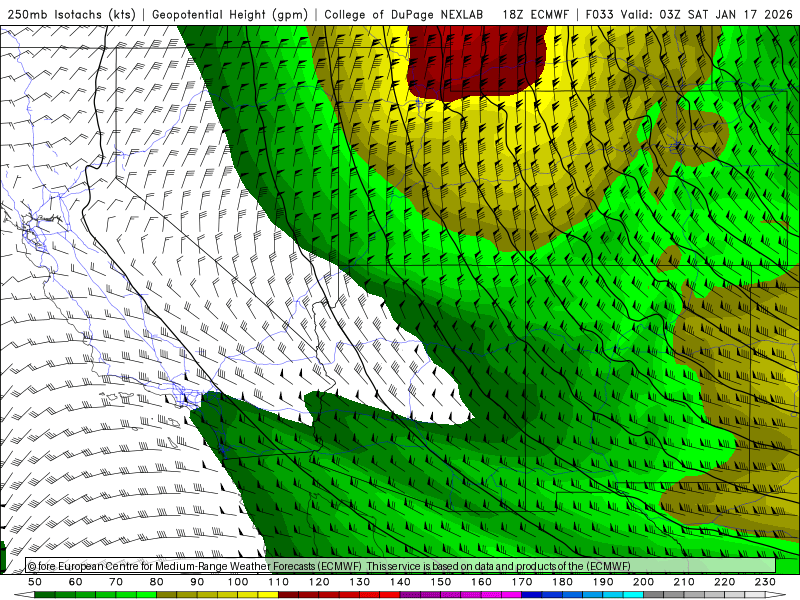Image resolution: width=800 pixels, height=600 pixels.
Task: Click the dark blue swatch just right of 170
Action: tap(532, 595)
